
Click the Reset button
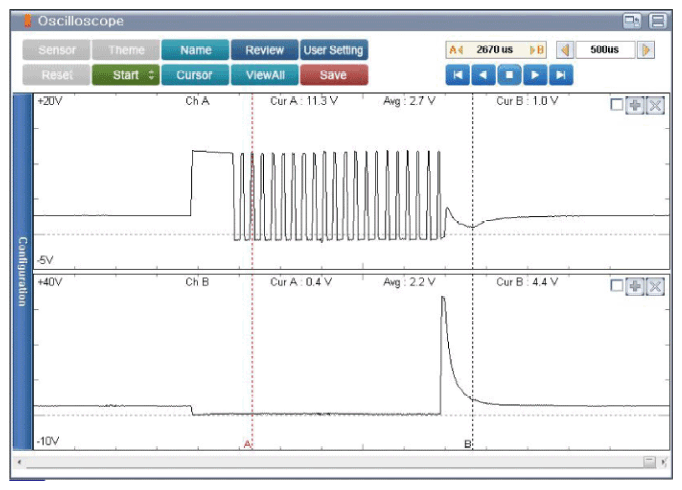[57, 75]
